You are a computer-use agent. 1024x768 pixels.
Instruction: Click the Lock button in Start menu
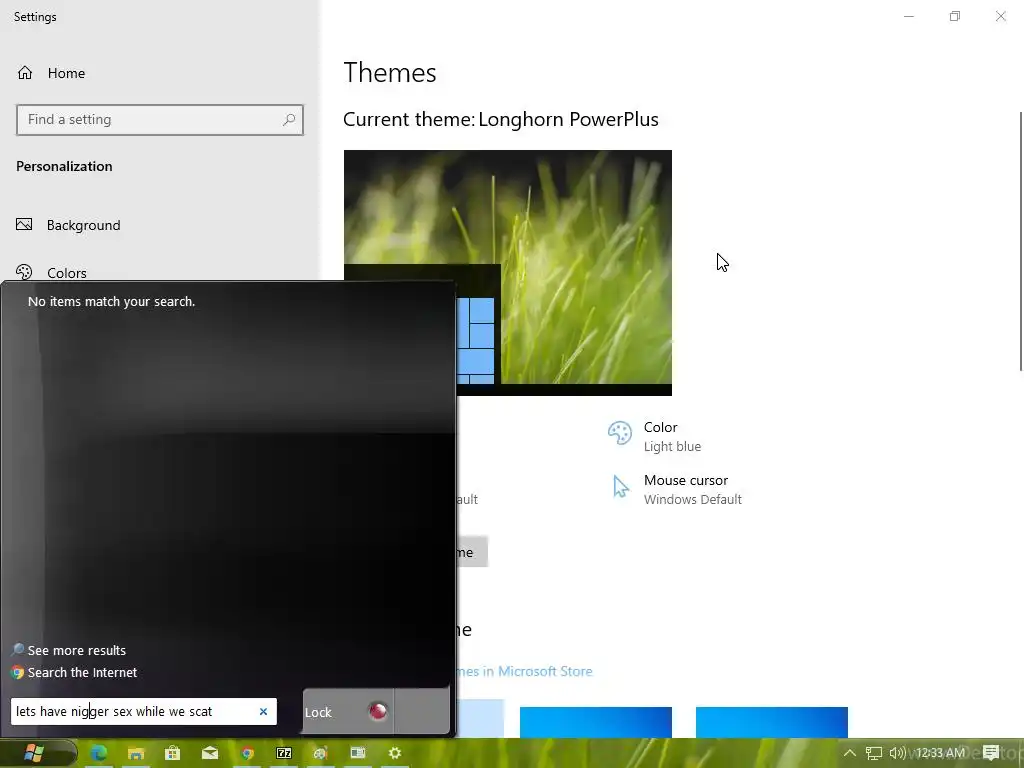[x=348, y=711]
